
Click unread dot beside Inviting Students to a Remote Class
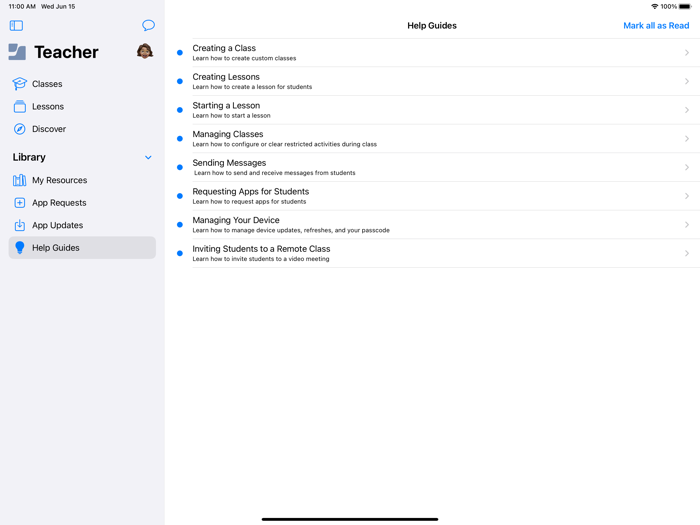(x=179, y=253)
